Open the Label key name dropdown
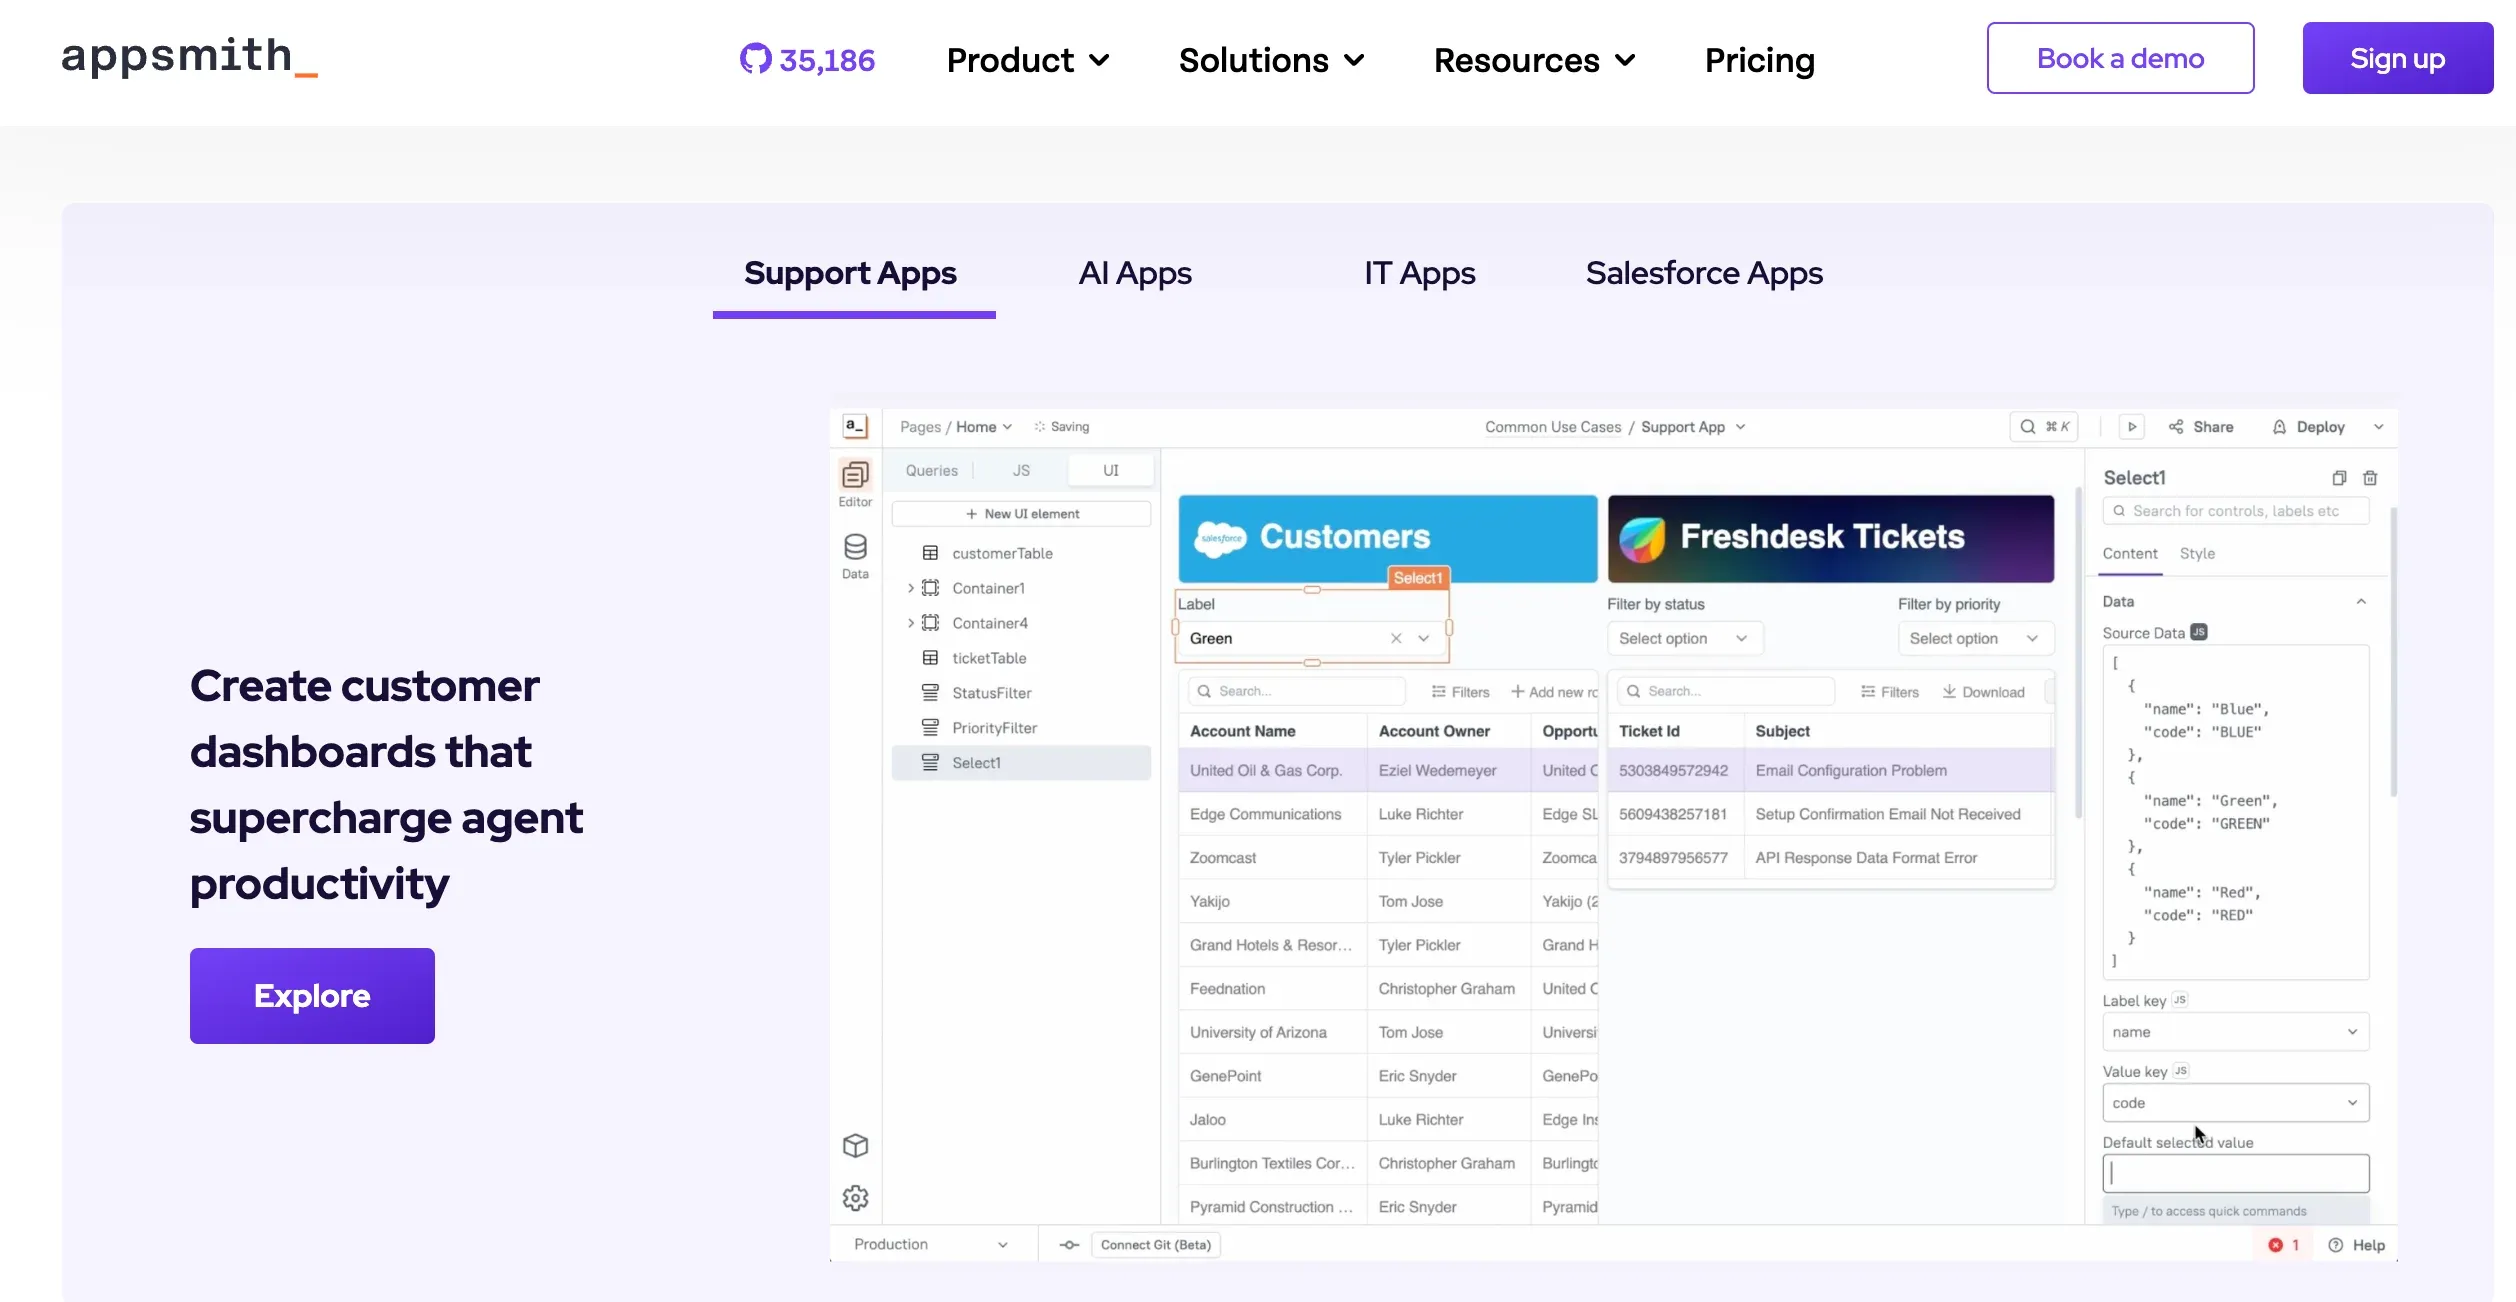 click(x=2235, y=1032)
